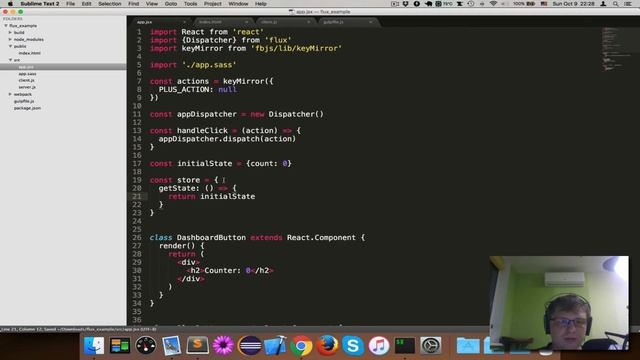Click the Wi-Fi status icon
The image size is (640, 360).
[493, 4]
